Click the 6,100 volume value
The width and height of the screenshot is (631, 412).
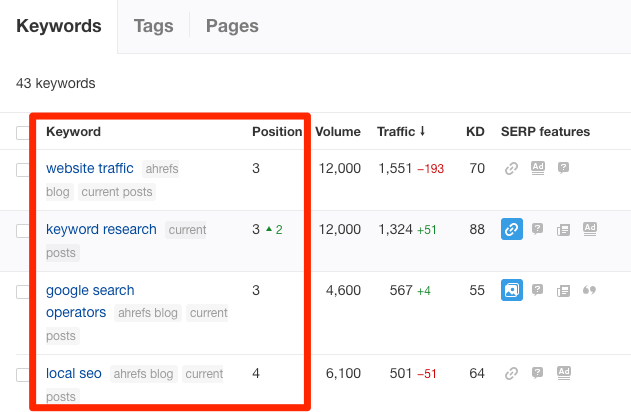tap(343, 374)
